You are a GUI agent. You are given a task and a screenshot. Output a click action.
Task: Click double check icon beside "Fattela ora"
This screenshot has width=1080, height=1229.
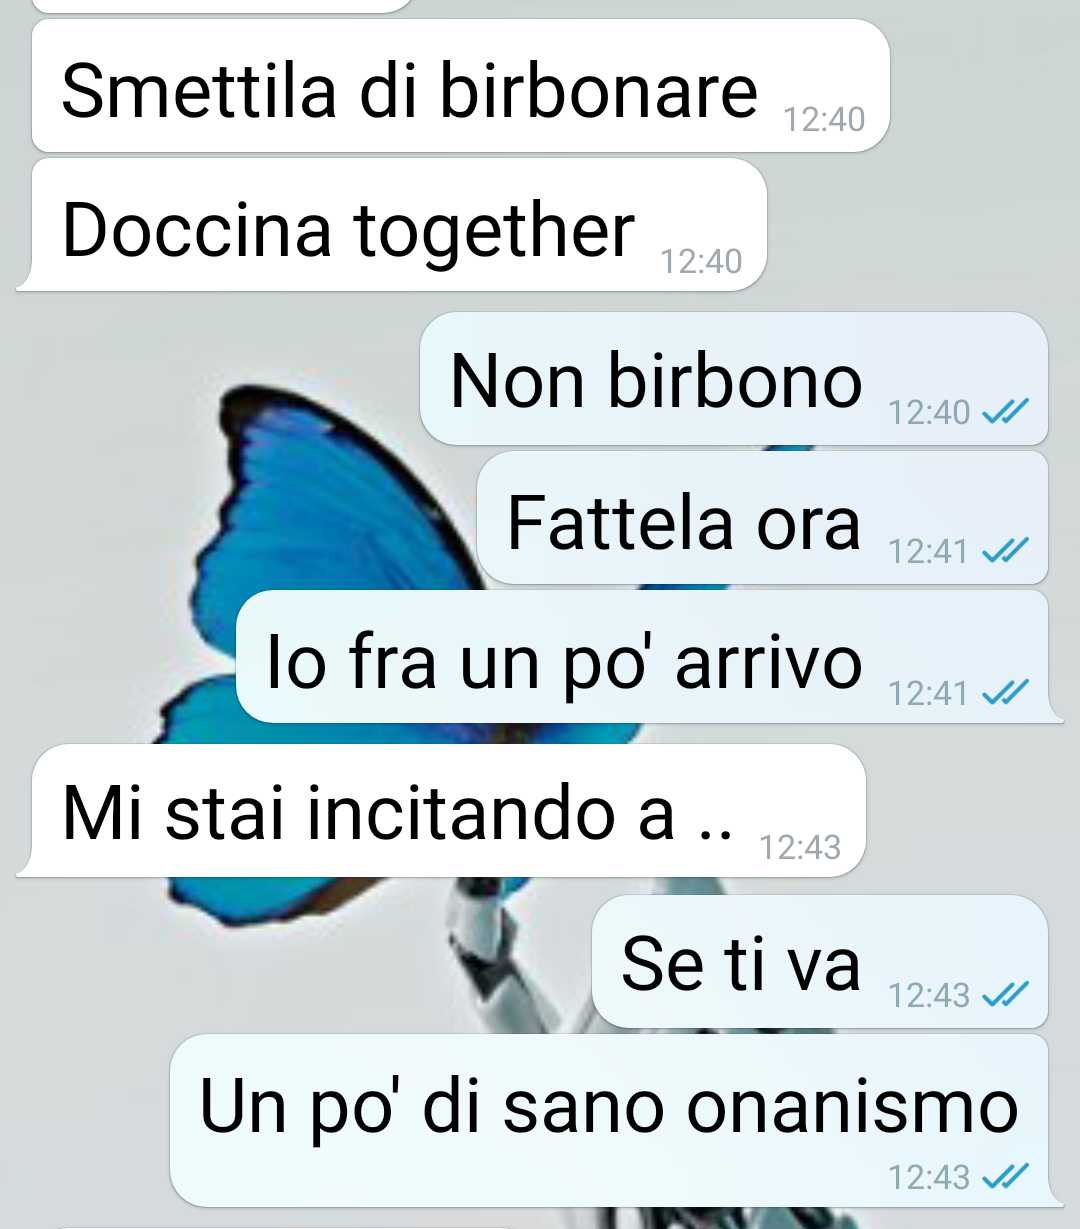(1005, 551)
